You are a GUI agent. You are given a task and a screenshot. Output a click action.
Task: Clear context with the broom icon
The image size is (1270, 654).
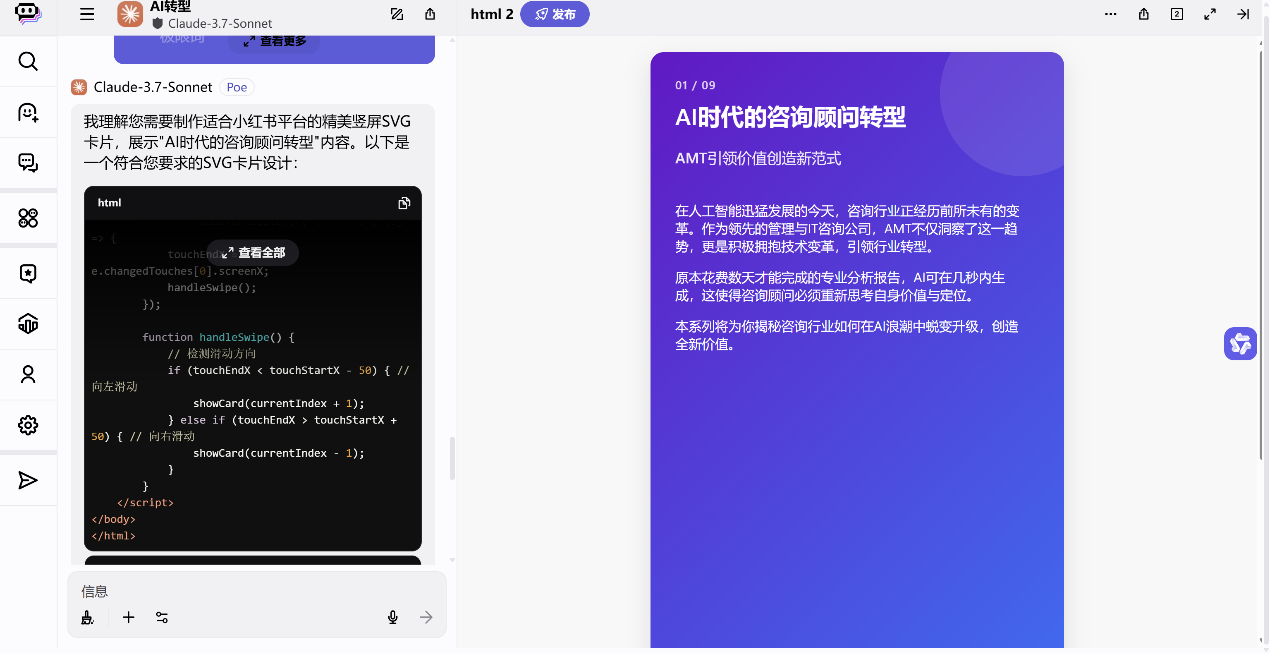pos(88,618)
